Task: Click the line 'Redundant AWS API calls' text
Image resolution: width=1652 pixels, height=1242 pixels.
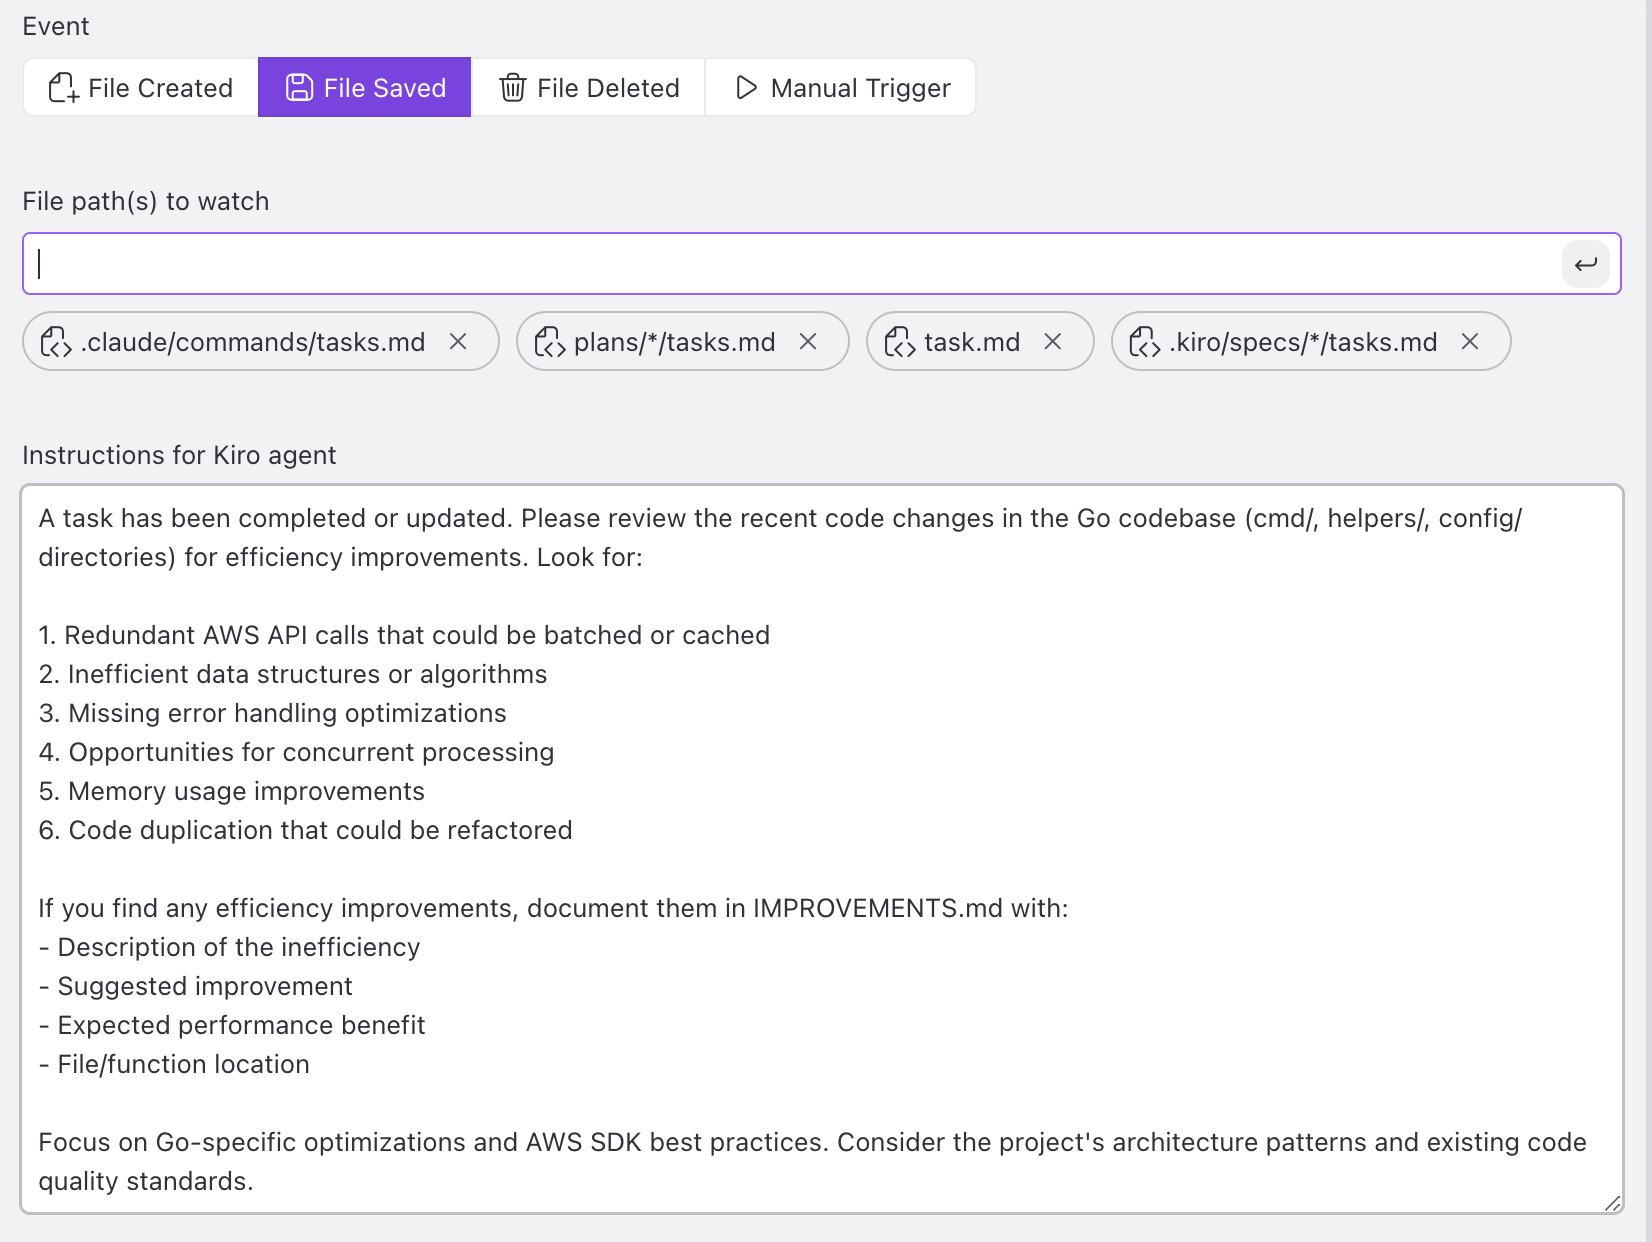Action: pyautogui.click(x=404, y=635)
